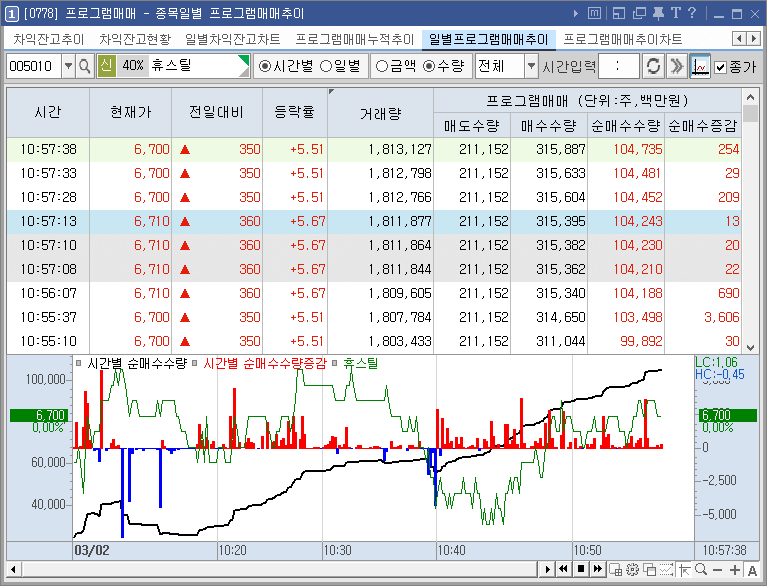Click table scrollbar down arrow

pos(750,347)
